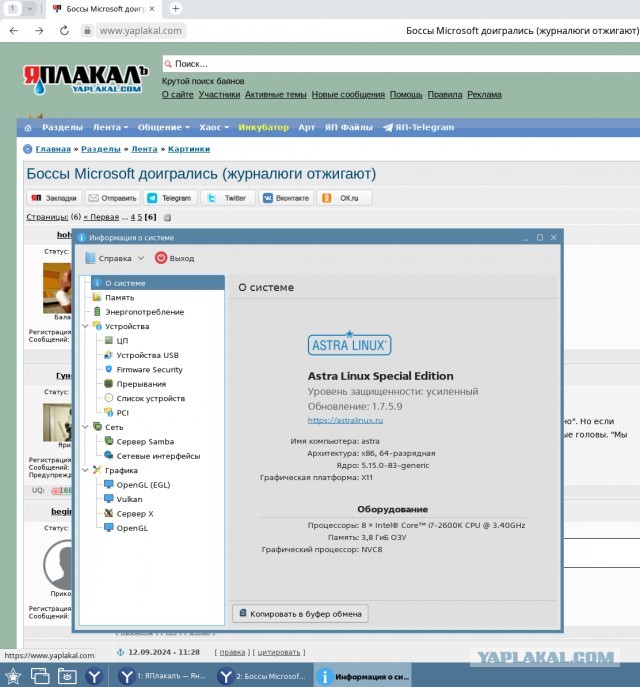Open the Участники link
Screen dimensions: 640x687
pyautogui.click(x=219, y=95)
